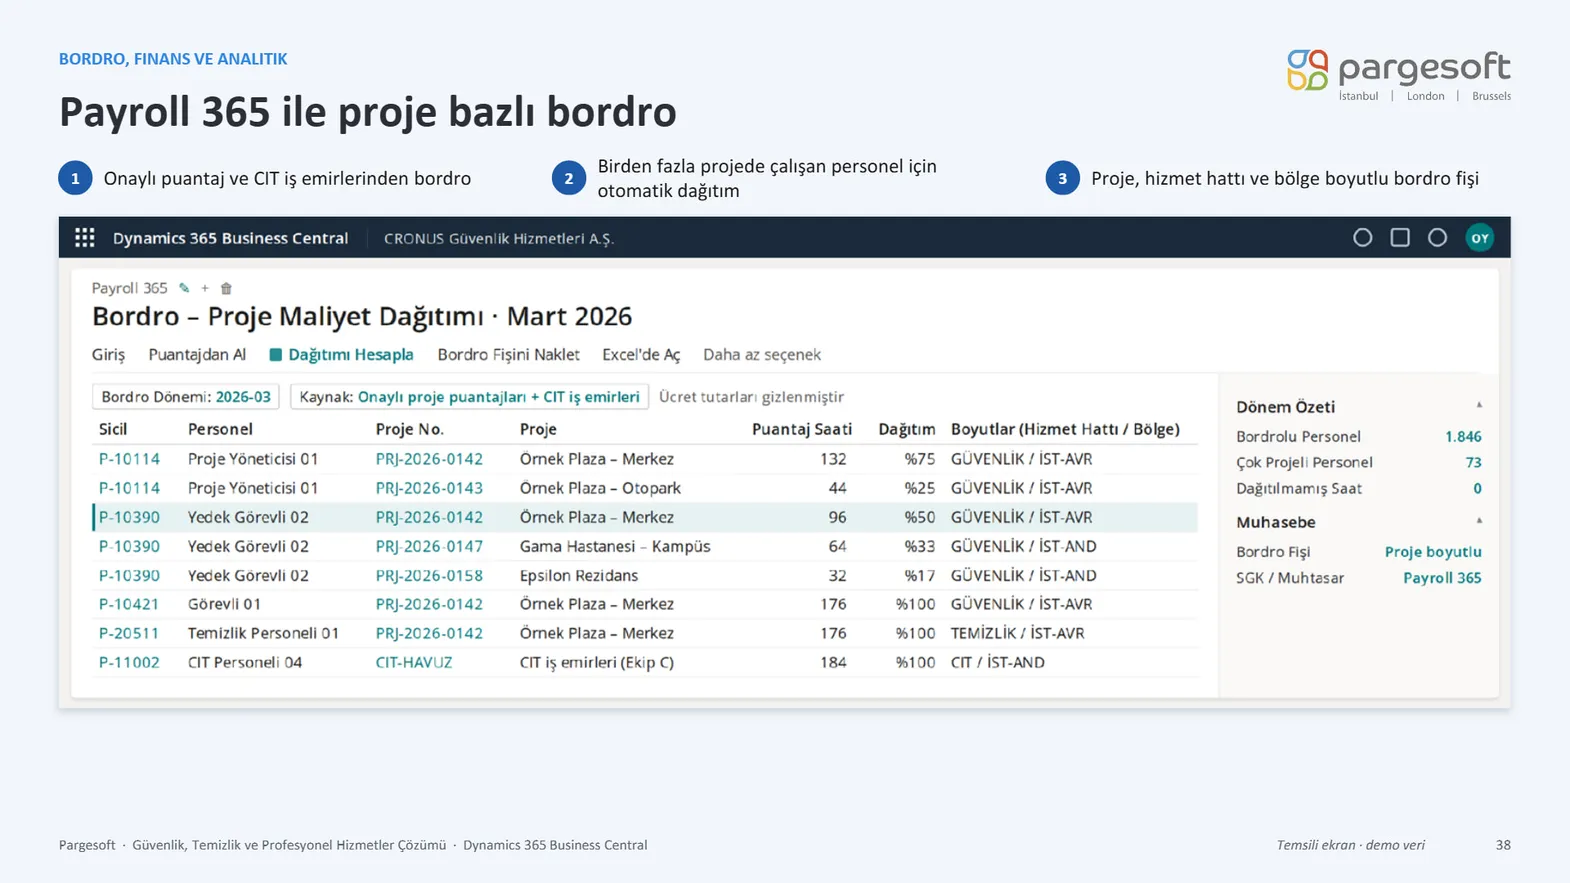Viewport: 1570px width, 883px height.
Task: Click the square icon in the top bar
Action: [1400, 238]
